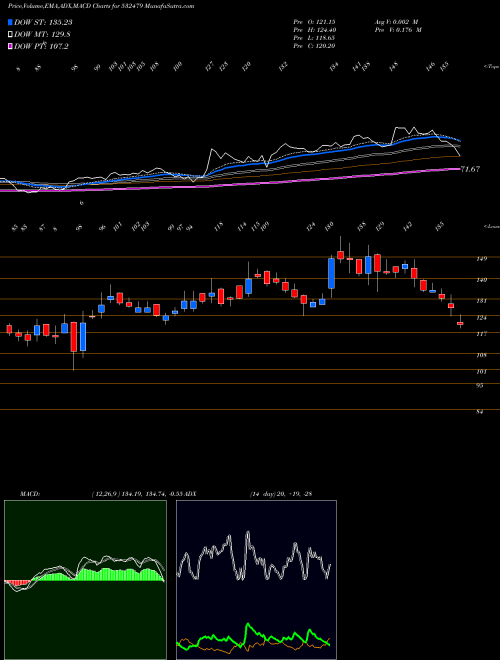Click the 95 price axis label
Viewport: 500px width, 660px height.
click(x=480, y=385)
